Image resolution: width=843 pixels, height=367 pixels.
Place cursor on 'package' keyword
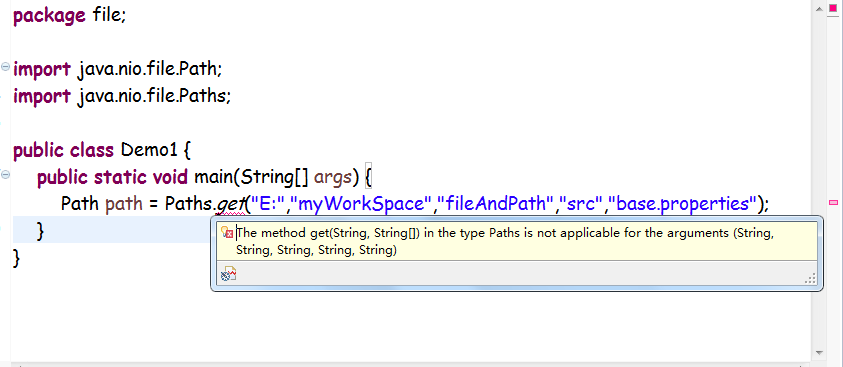49,16
